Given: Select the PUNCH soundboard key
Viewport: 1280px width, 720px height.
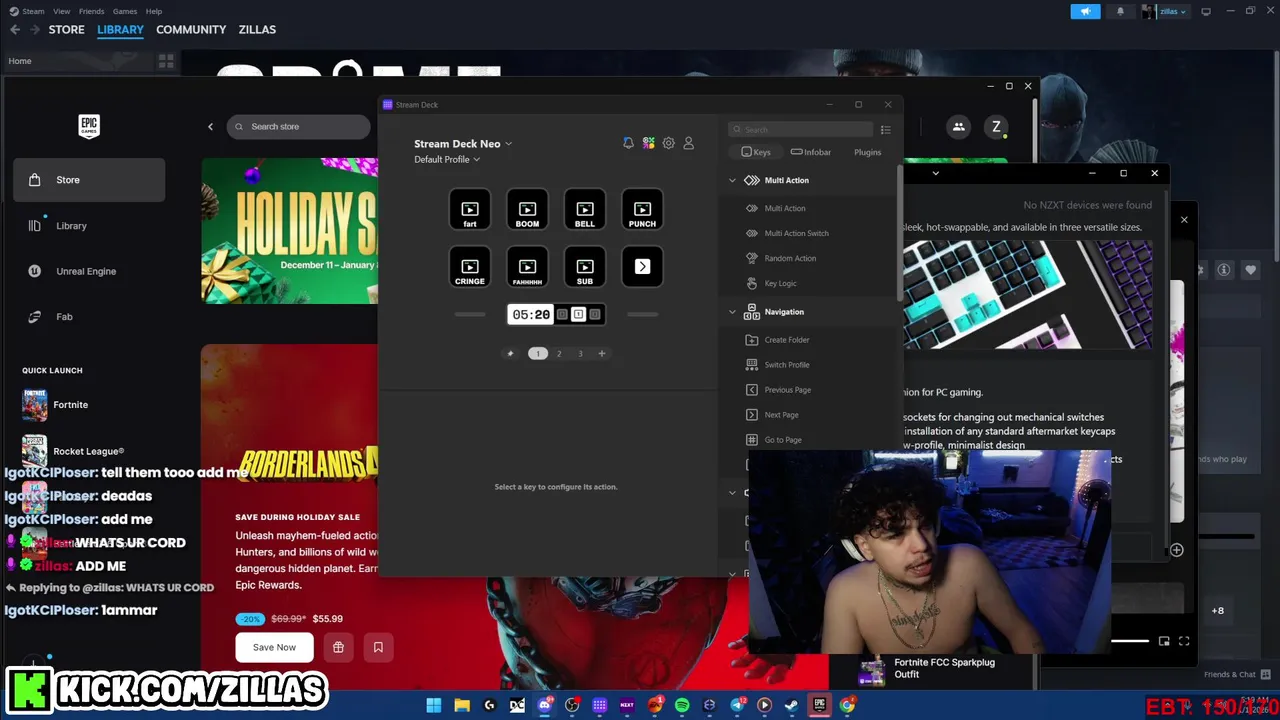Looking at the screenshot, I should 642,210.
